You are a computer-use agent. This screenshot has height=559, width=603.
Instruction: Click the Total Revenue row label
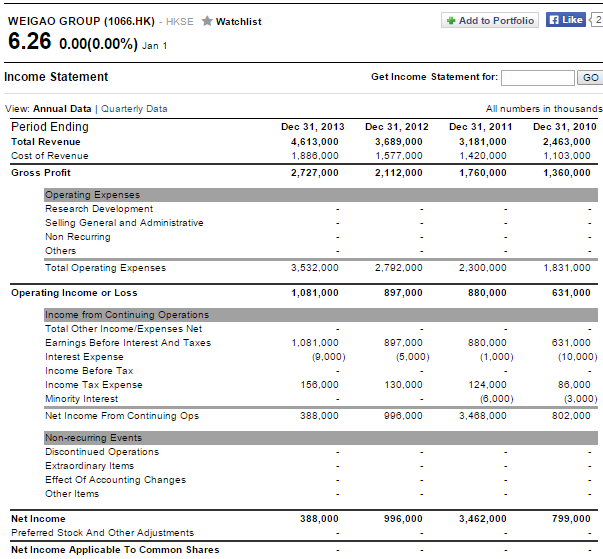click(x=46, y=142)
